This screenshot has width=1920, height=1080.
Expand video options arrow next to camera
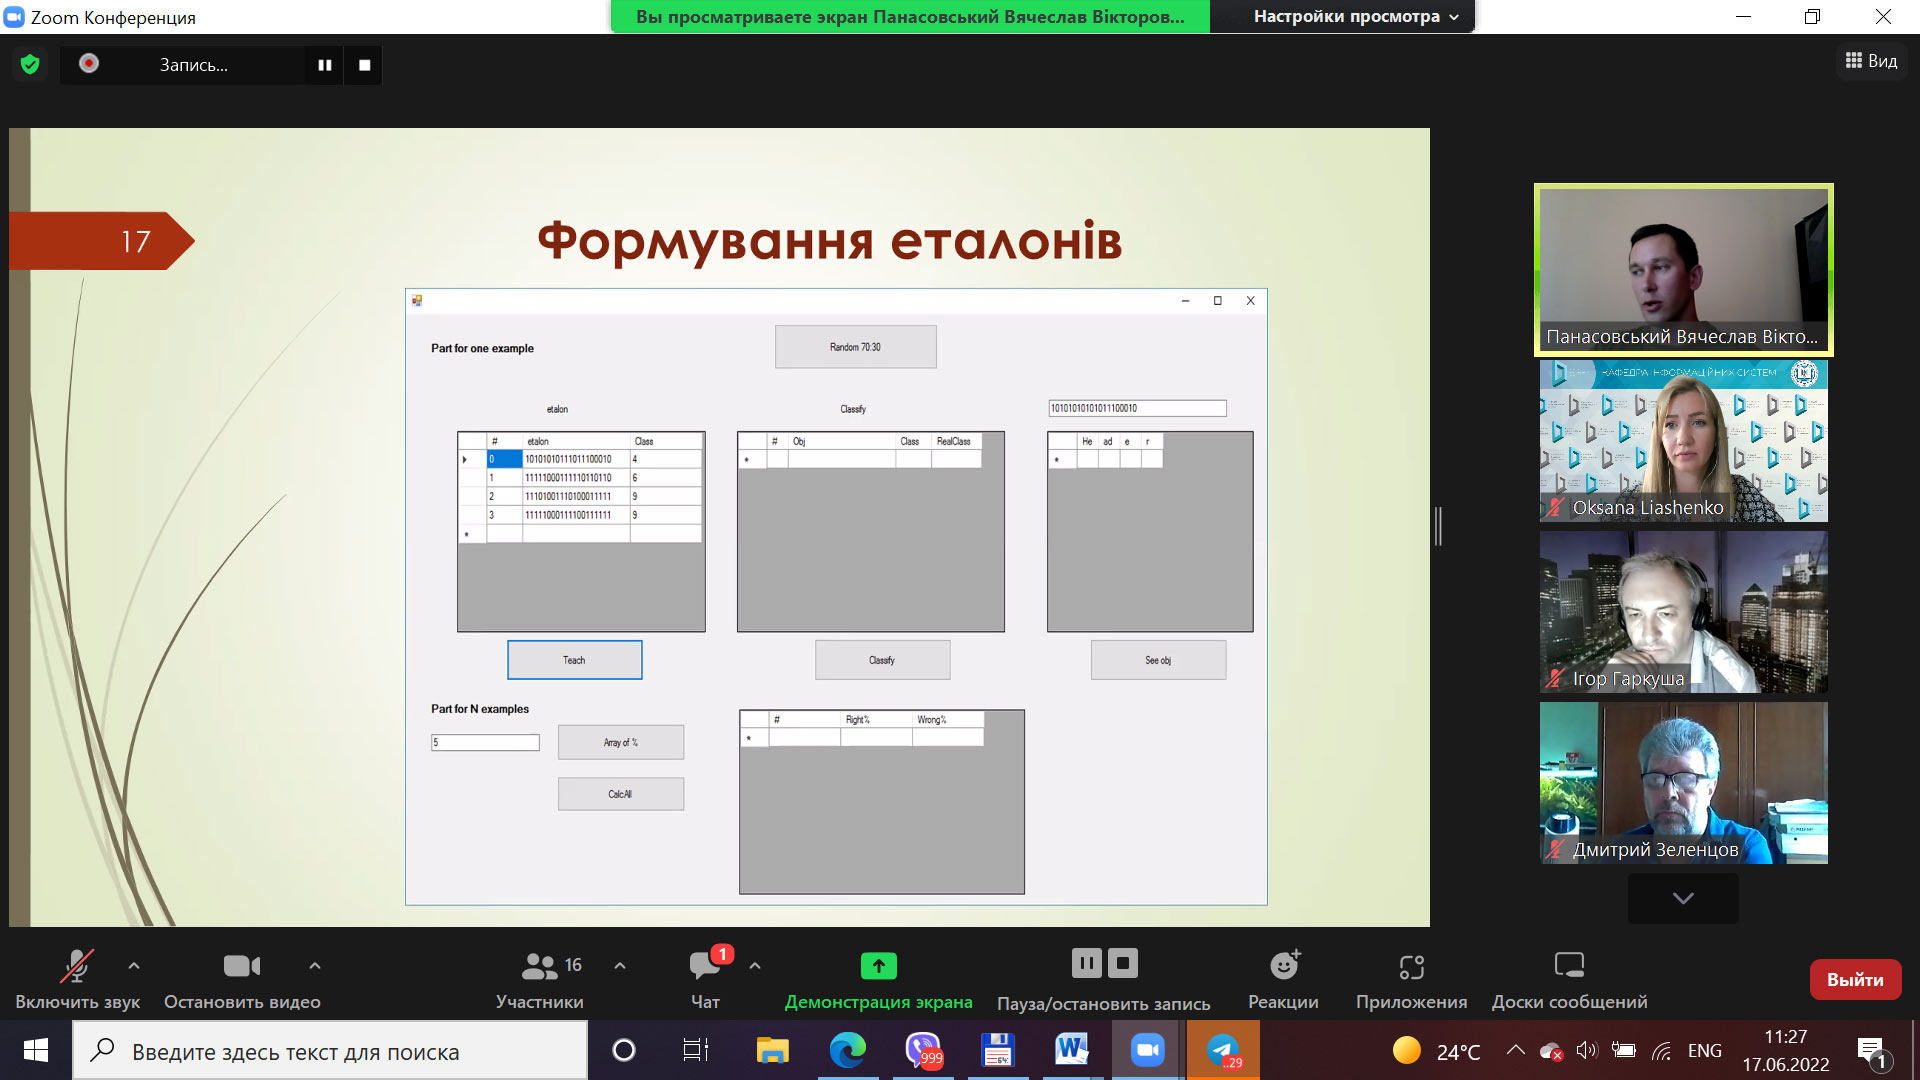tap(315, 965)
